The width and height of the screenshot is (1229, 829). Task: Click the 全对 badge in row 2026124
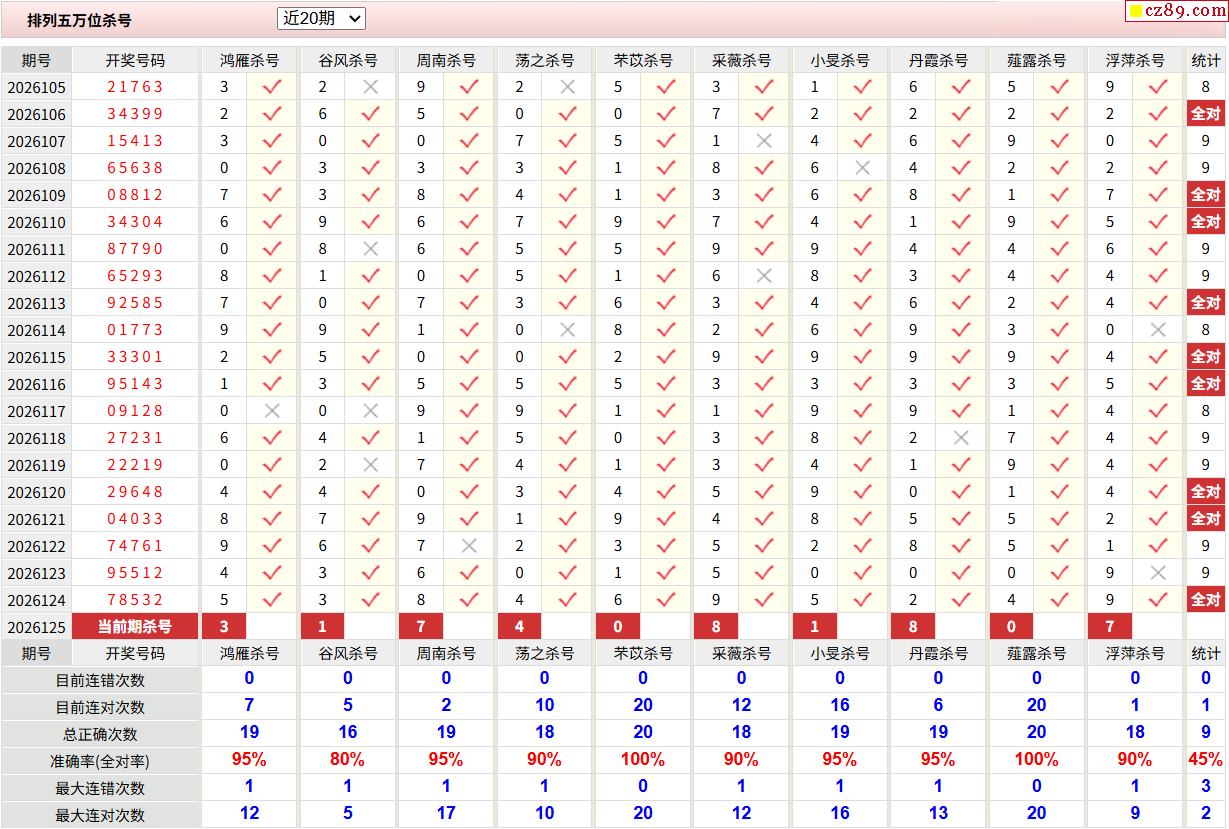(1205, 600)
